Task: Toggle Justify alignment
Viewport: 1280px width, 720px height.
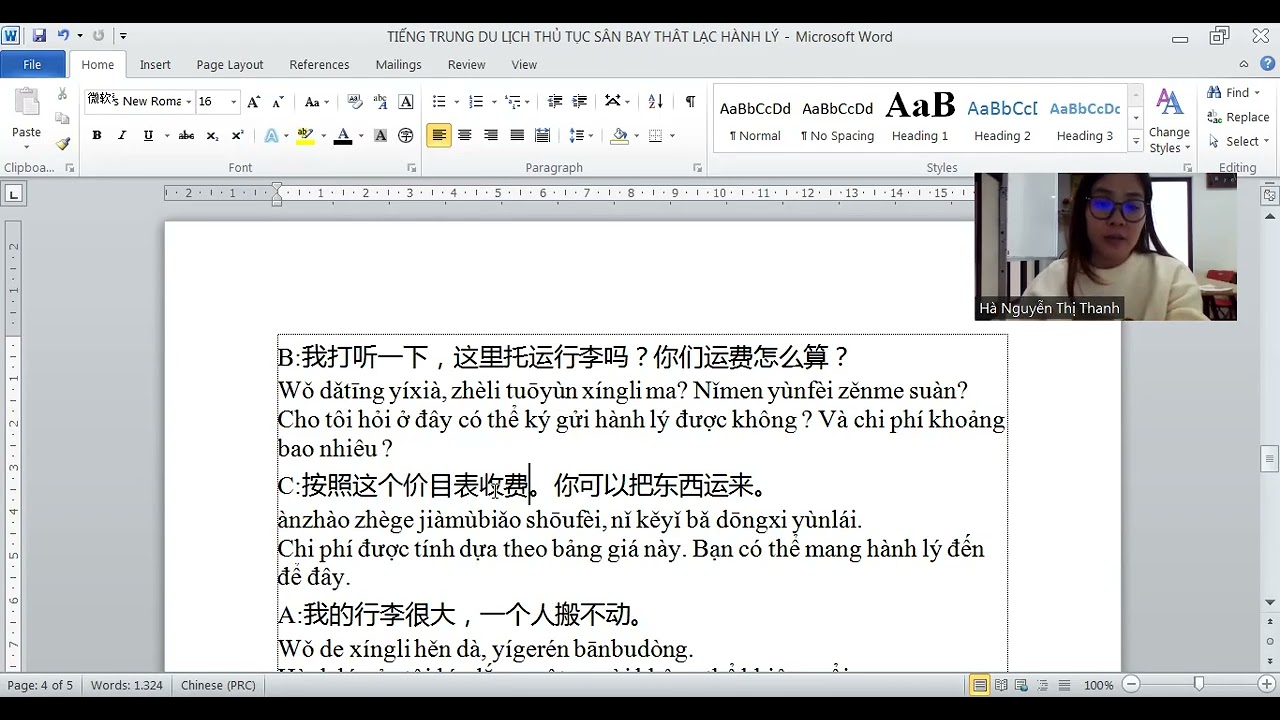Action: pyautogui.click(x=517, y=135)
